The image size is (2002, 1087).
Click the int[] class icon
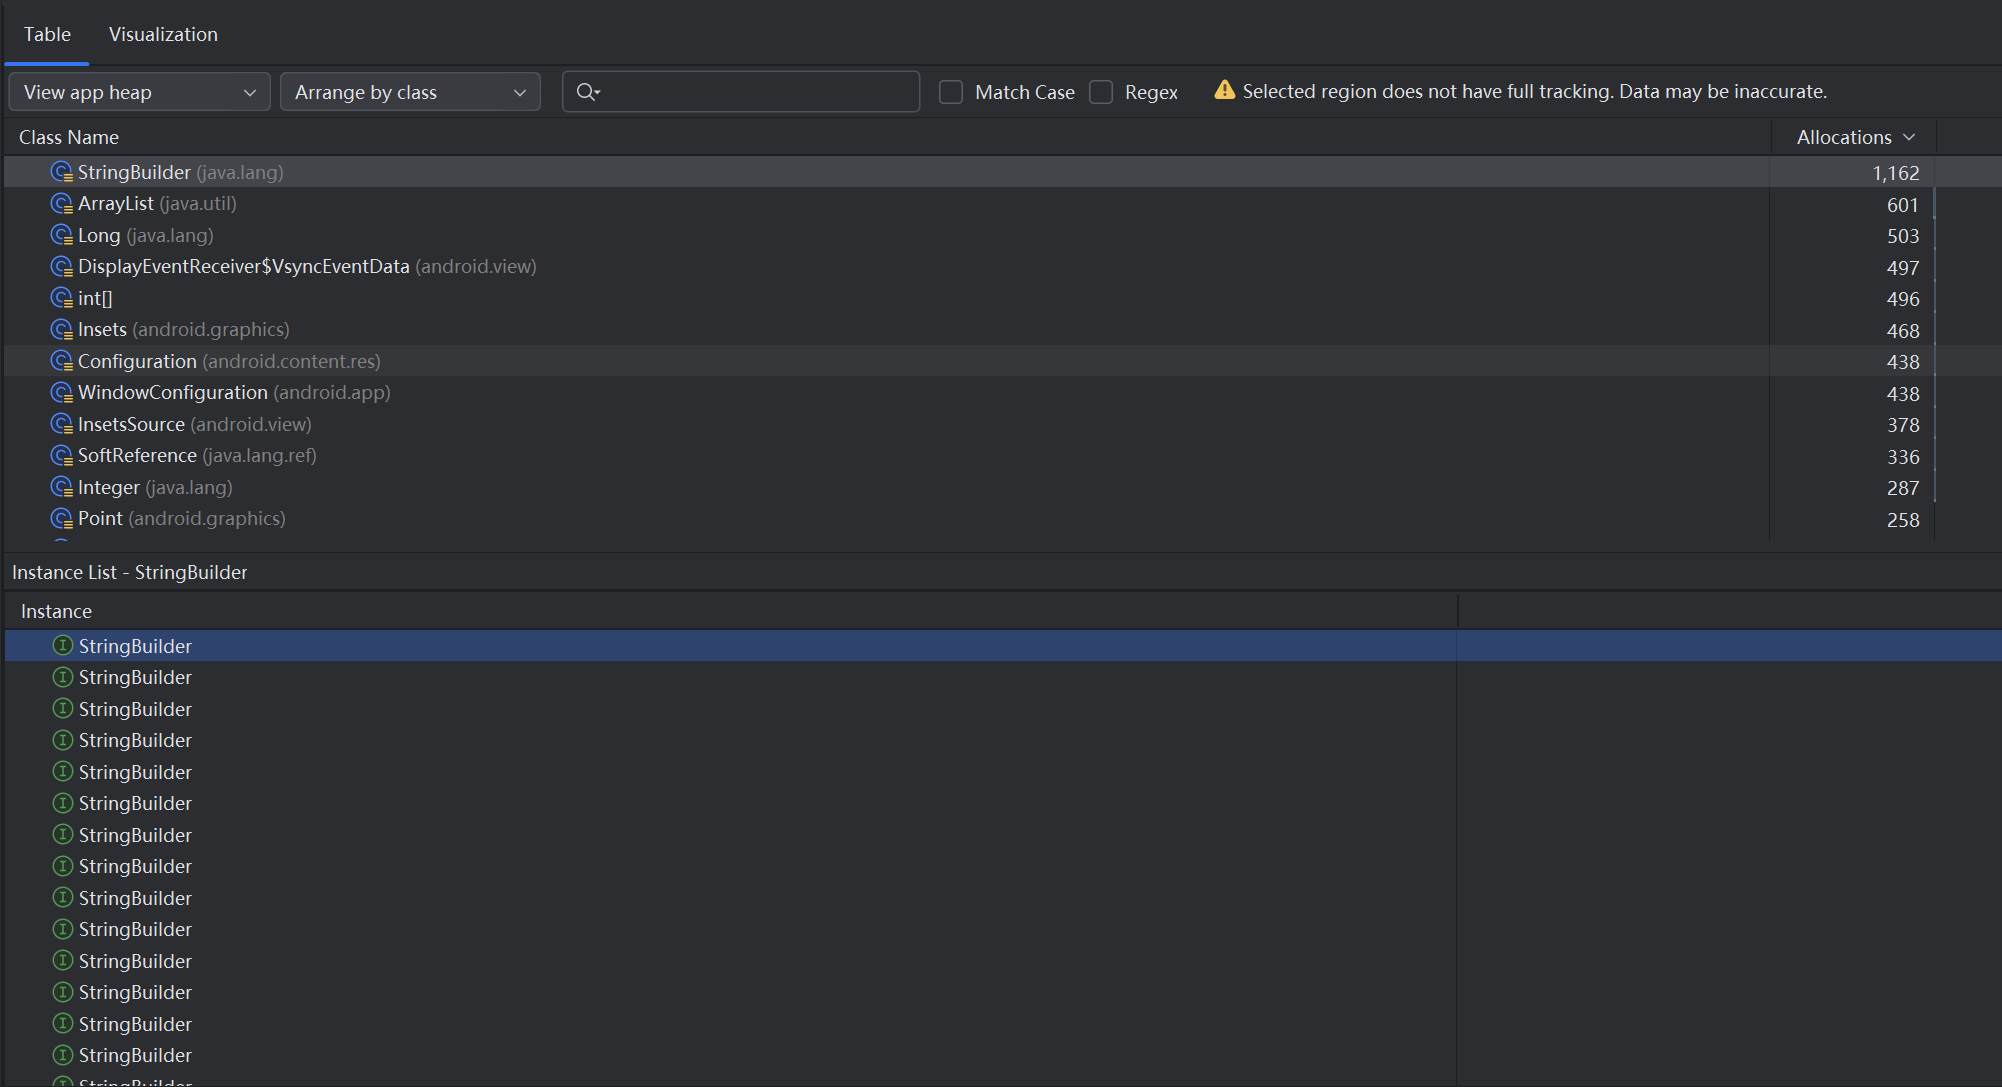(62, 298)
